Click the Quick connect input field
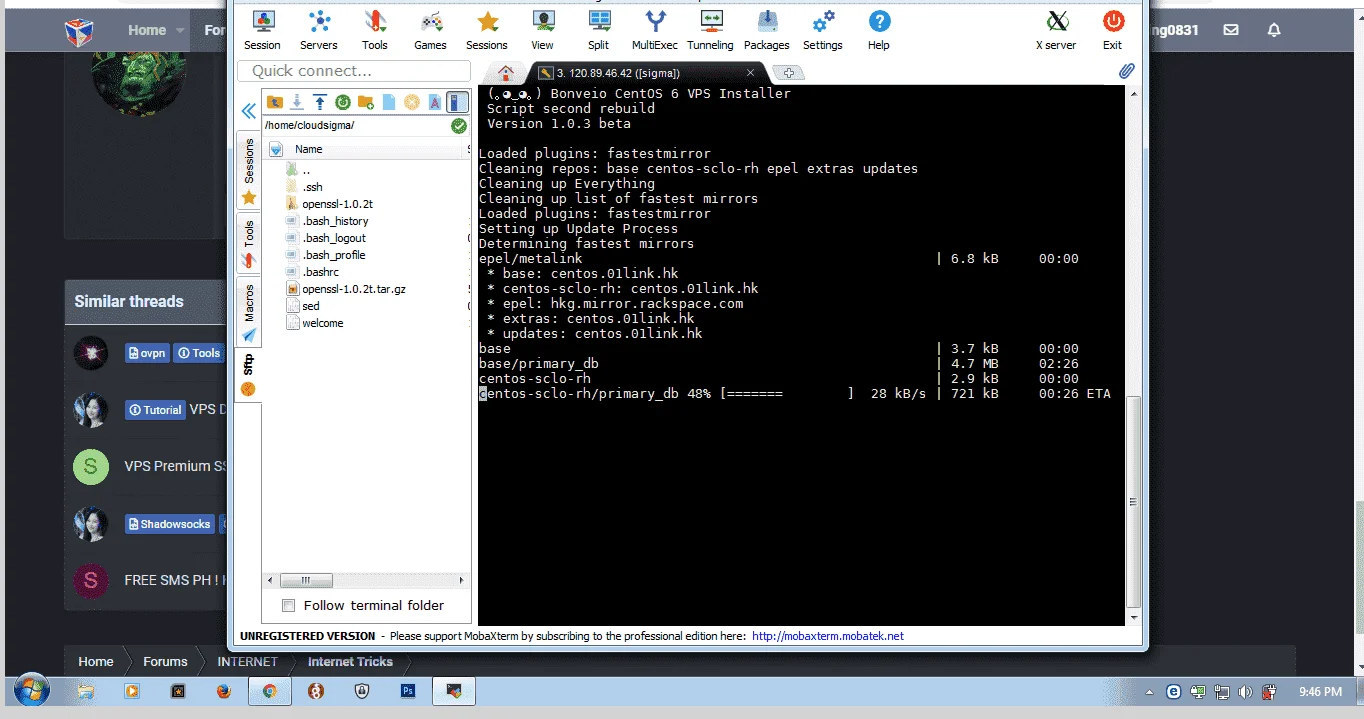Screen dimensions: 1364x719 (354, 71)
